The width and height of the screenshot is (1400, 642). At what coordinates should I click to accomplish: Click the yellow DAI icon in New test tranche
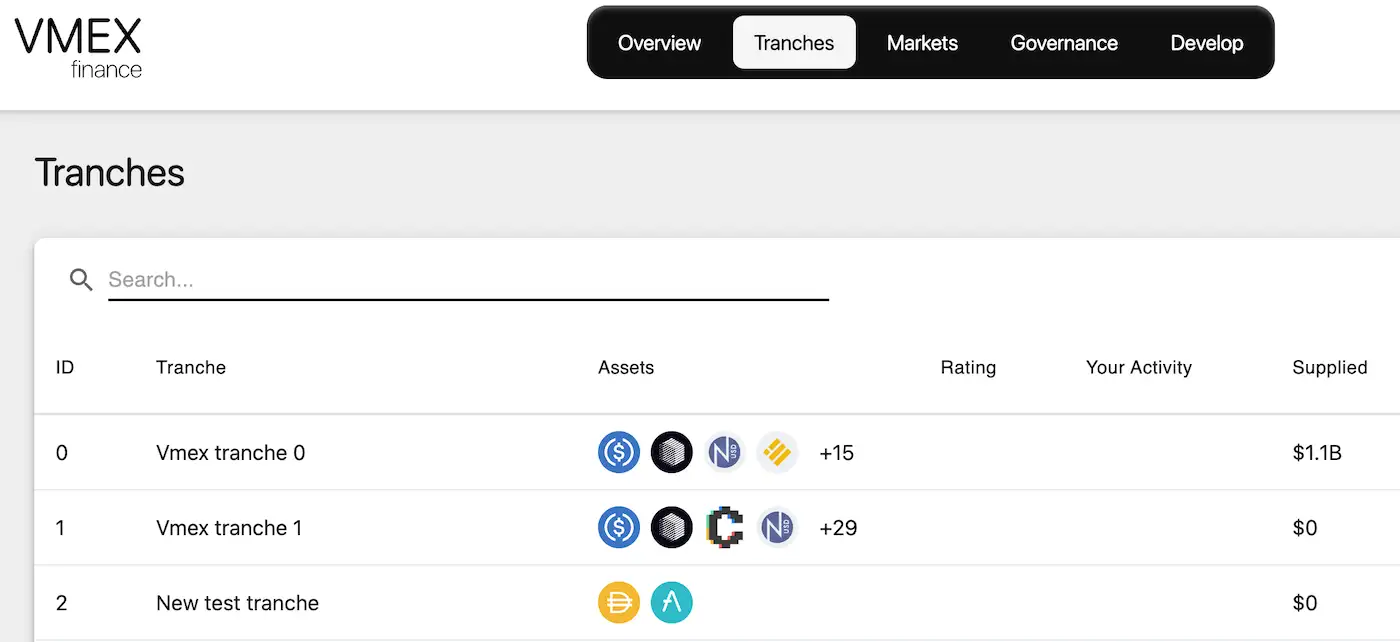[619, 603]
